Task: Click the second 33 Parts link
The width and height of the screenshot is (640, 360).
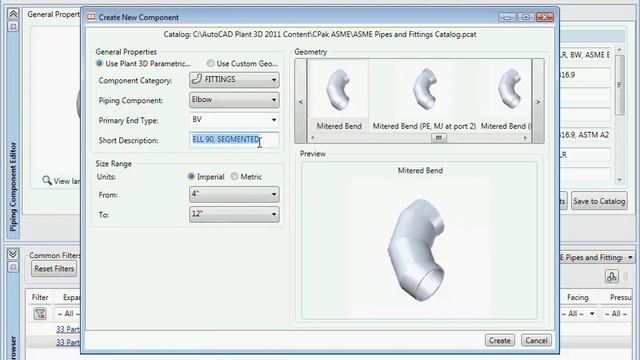Action: (x=68, y=342)
